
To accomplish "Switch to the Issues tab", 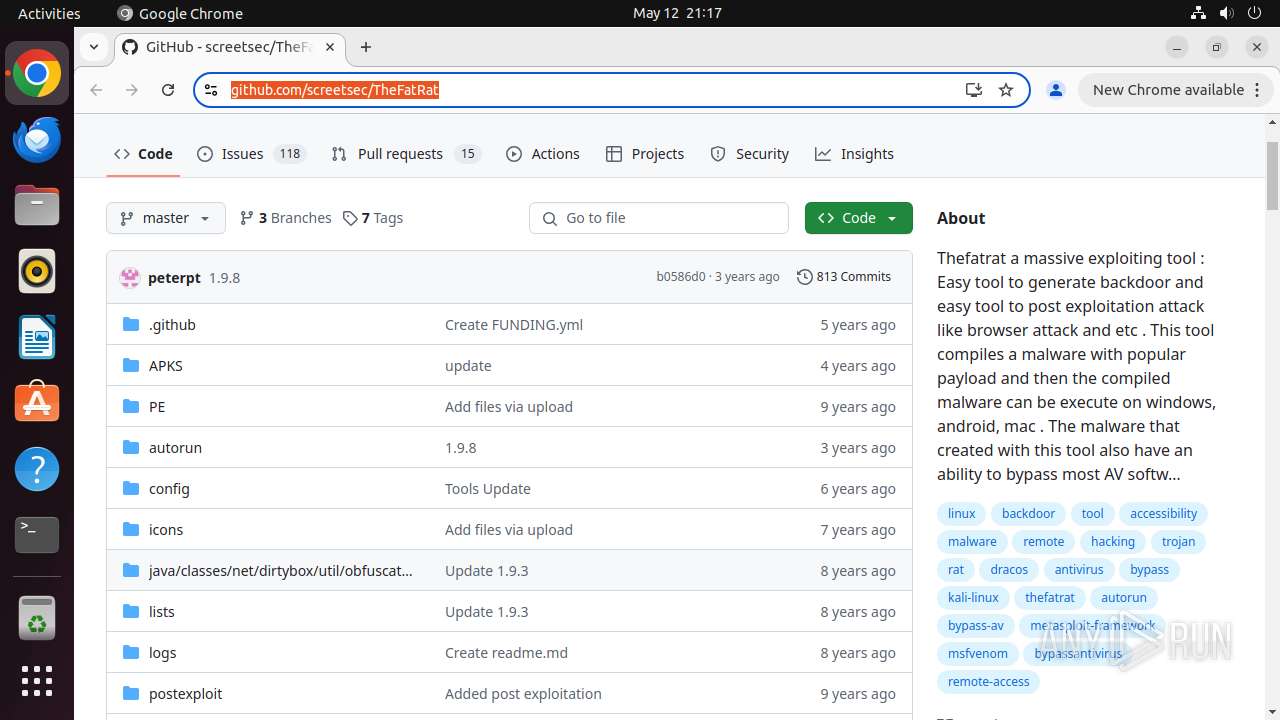I will coord(251,154).
